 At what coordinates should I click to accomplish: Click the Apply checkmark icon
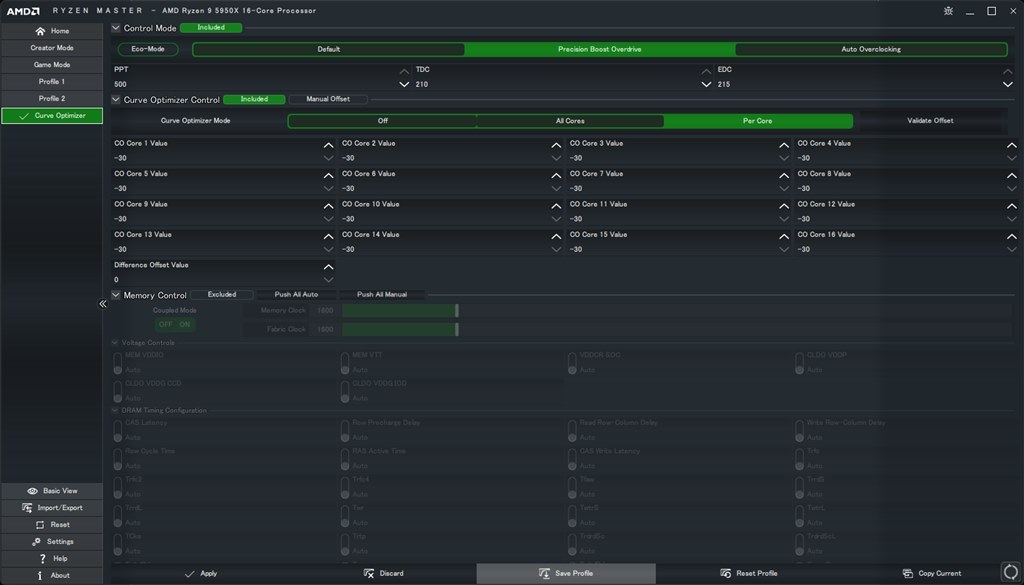(x=189, y=574)
